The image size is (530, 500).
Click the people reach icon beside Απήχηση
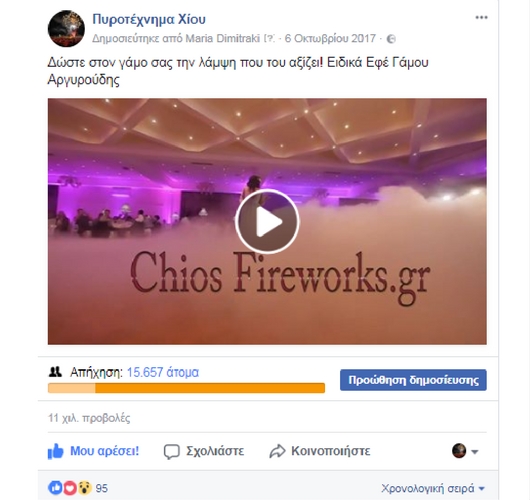tap(55, 372)
